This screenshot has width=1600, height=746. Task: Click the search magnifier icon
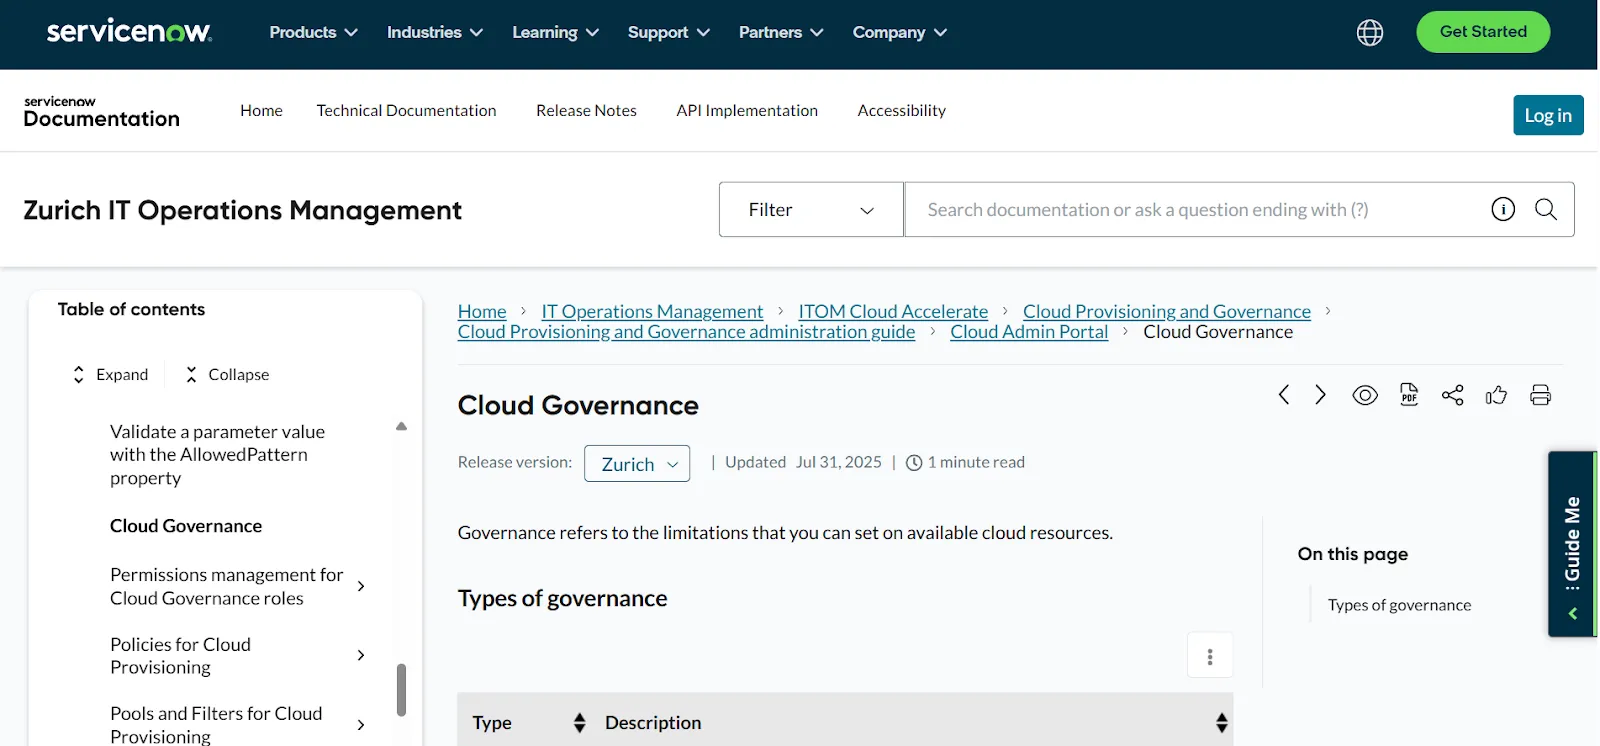pos(1546,209)
